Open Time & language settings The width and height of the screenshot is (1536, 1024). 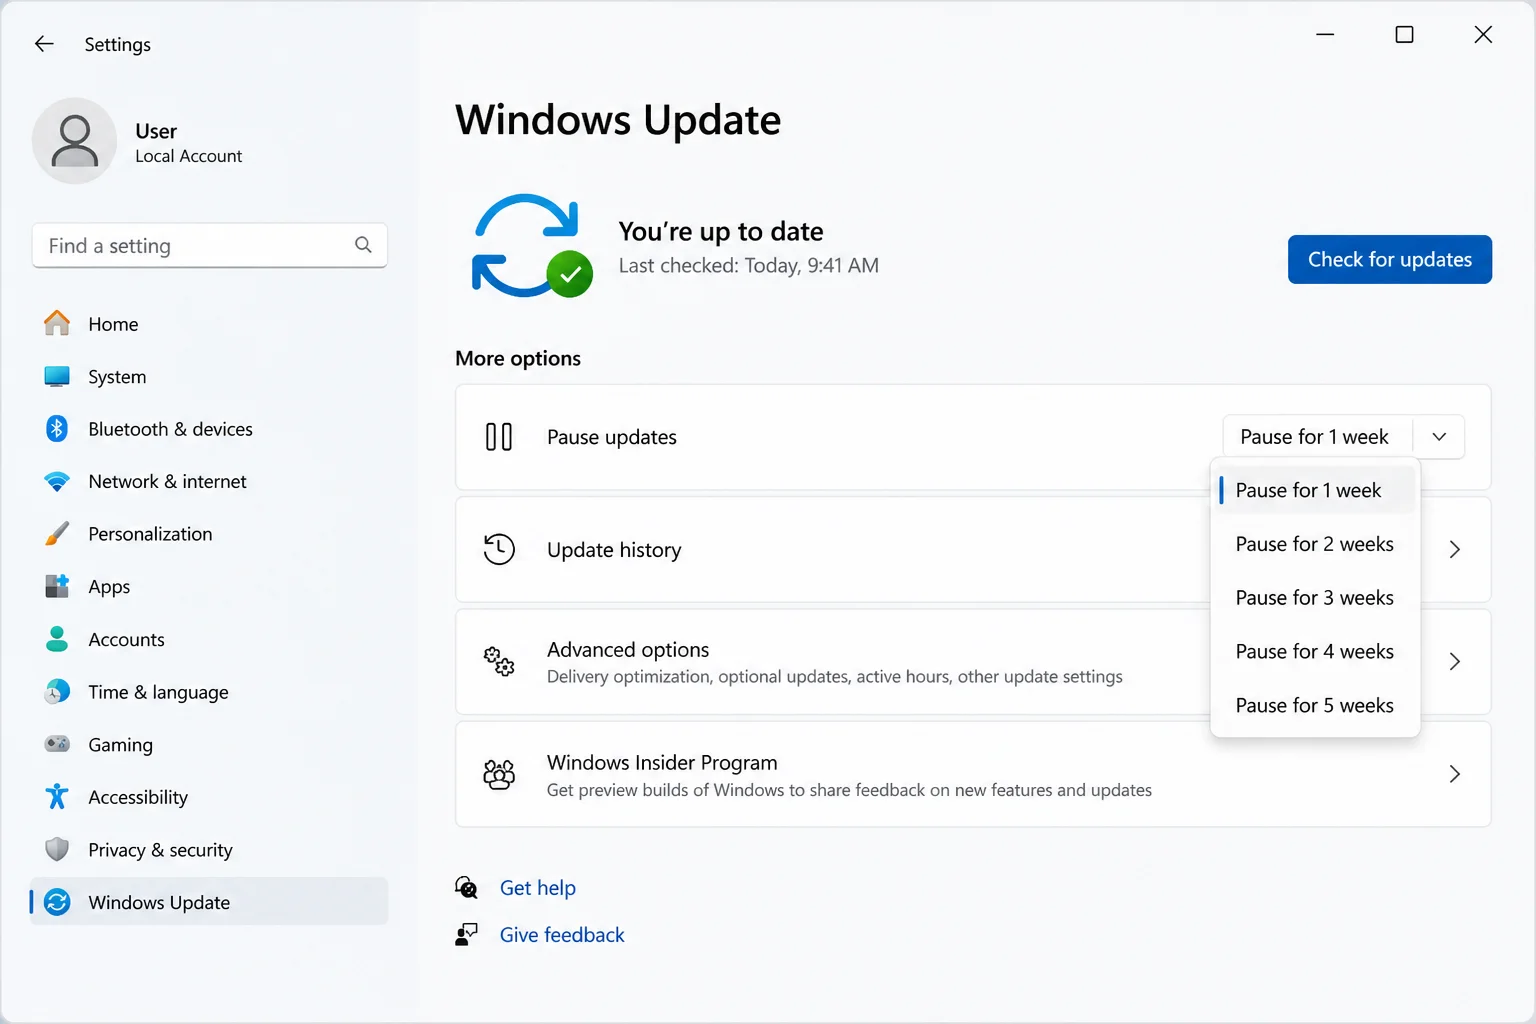click(x=209, y=692)
